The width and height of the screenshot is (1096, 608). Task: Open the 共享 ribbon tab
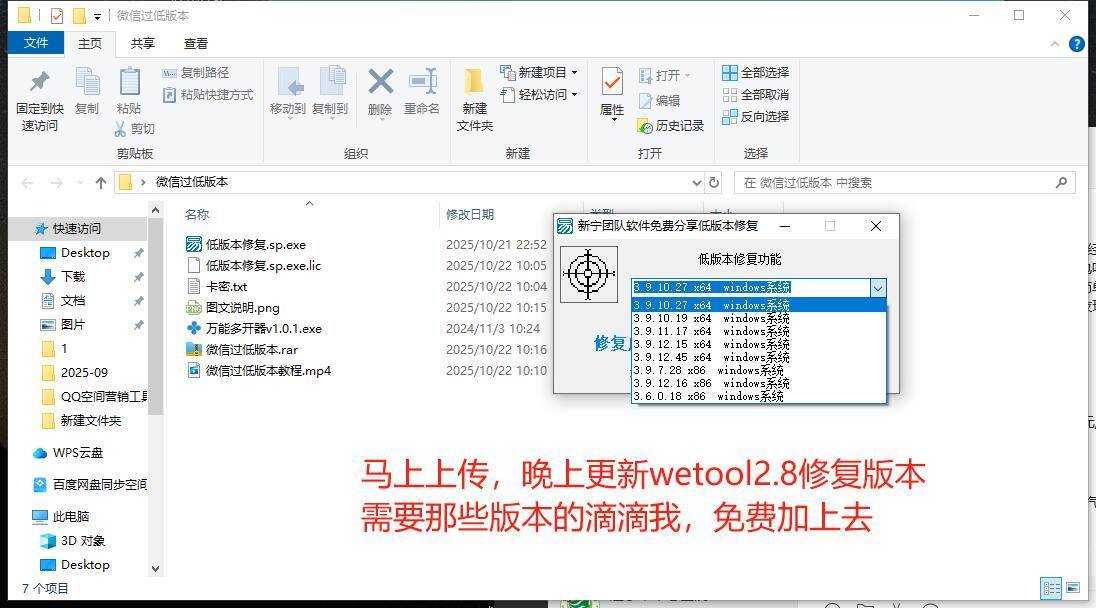click(143, 43)
